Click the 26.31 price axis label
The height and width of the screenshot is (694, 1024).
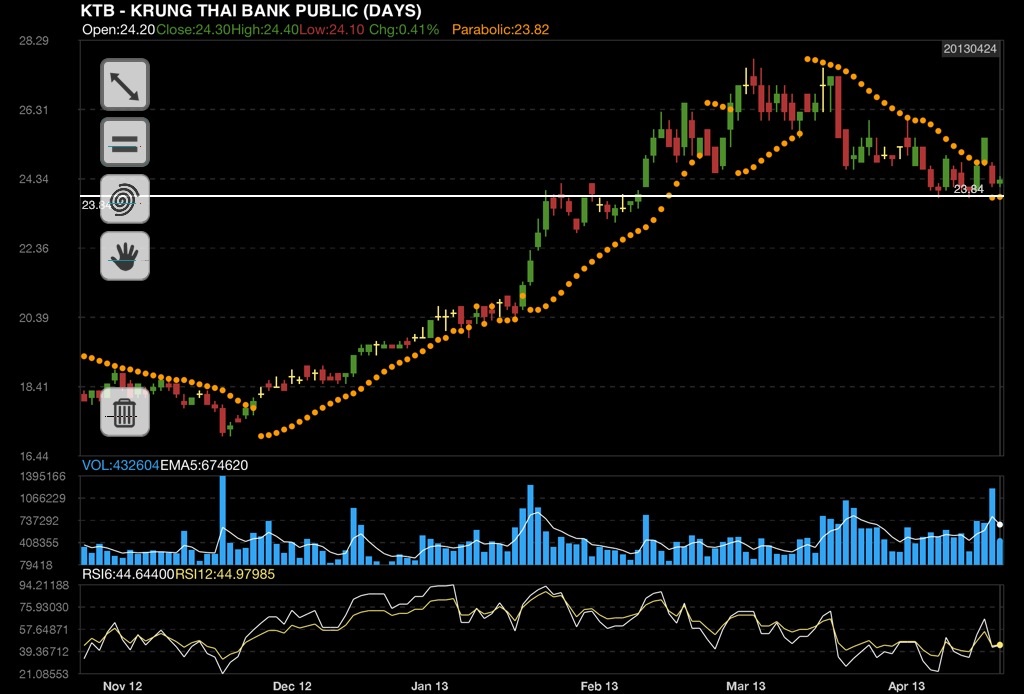pyautogui.click(x=34, y=110)
